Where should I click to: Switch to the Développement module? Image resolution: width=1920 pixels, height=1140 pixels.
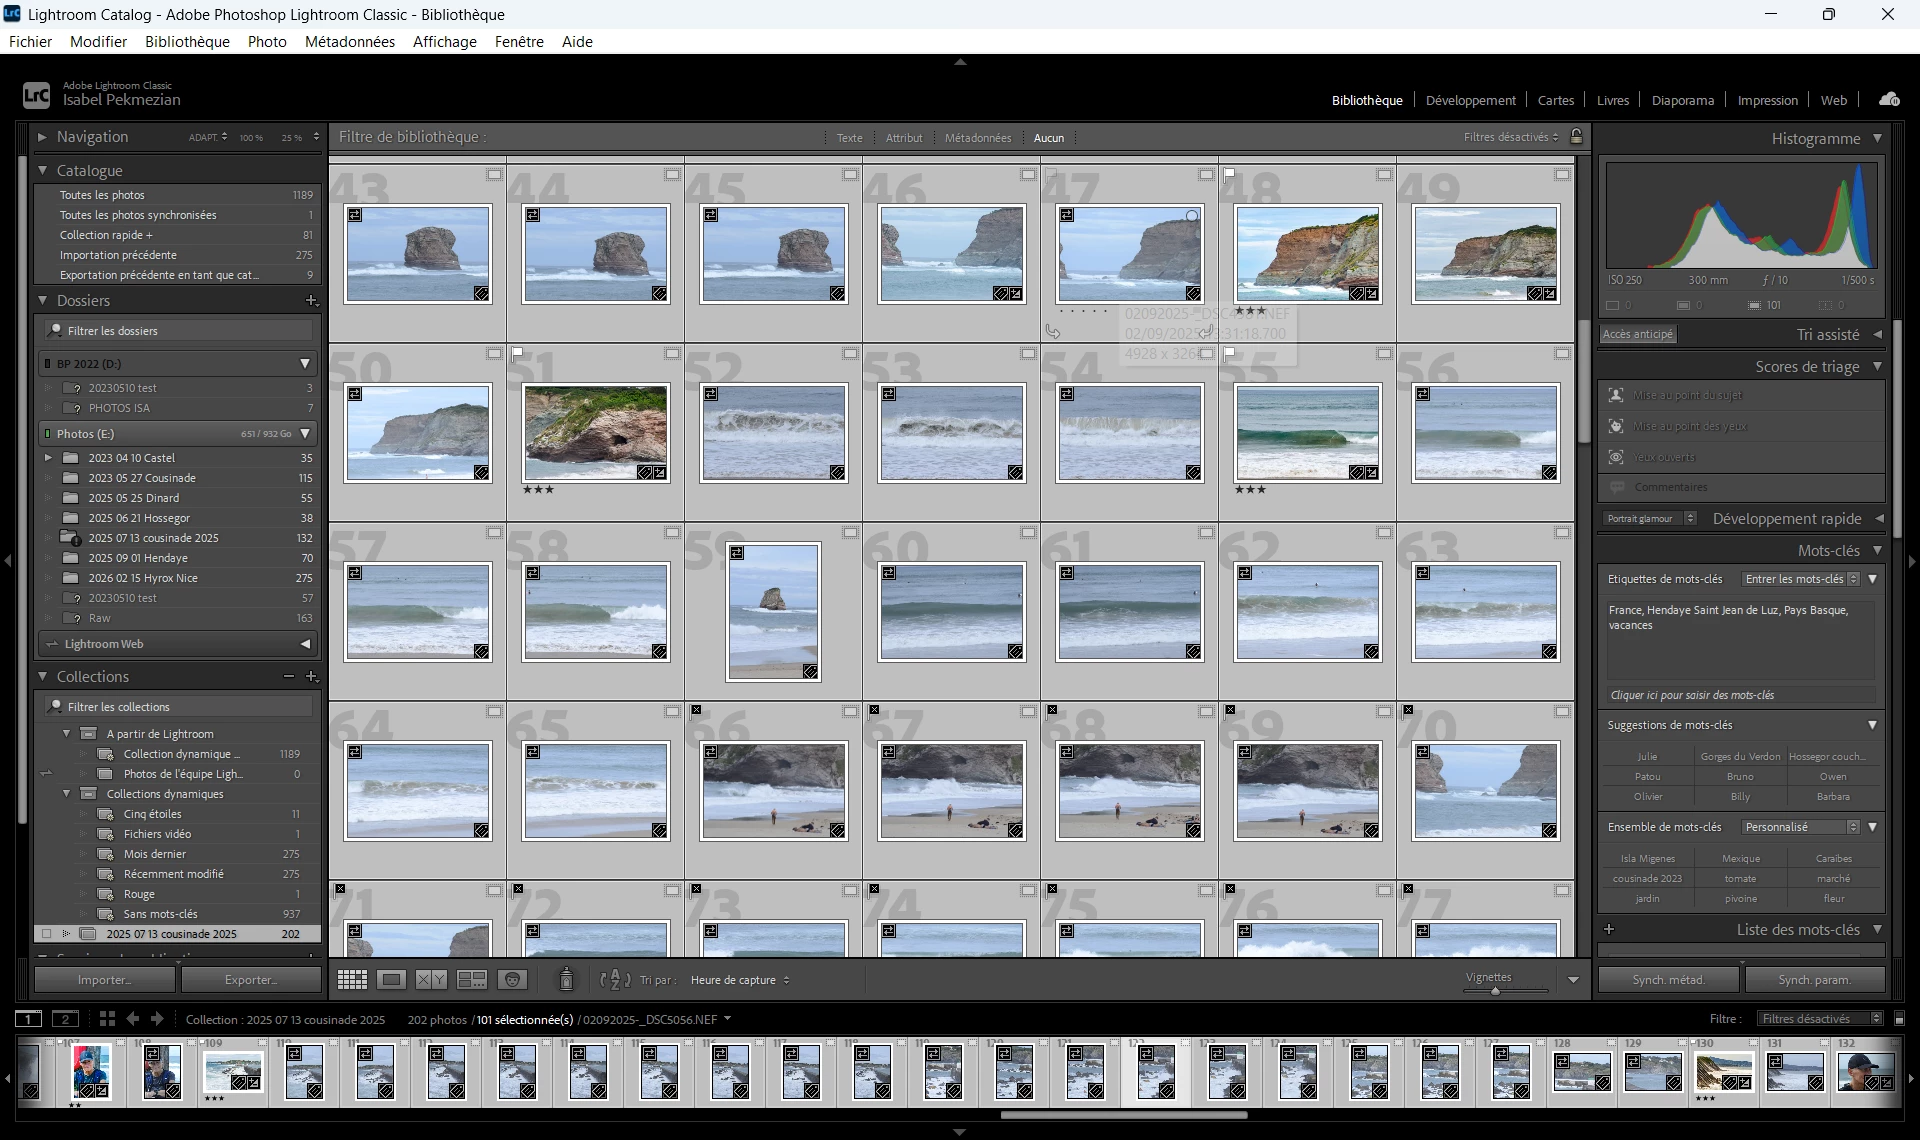coord(1470,100)
